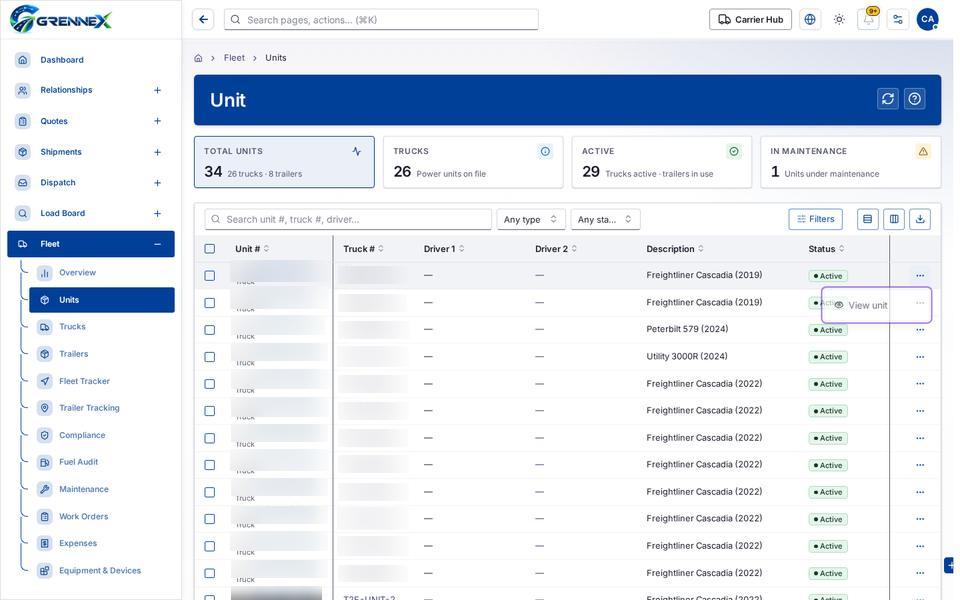Tick the second Freightliner Cascadia (2019) row checkbox
Screen dimensions: 960x600
click(209, 303)
